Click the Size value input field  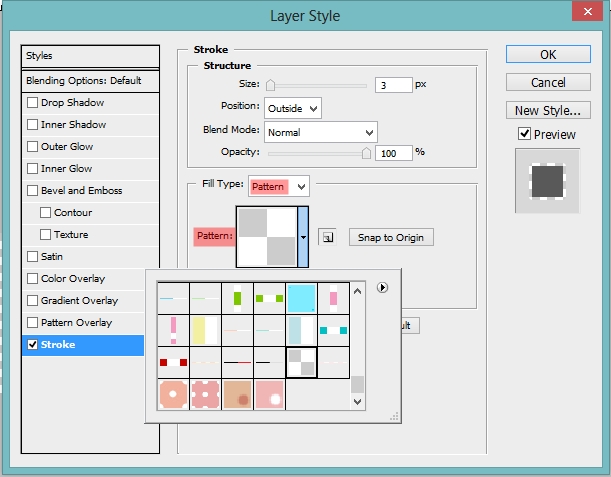tap(394, 85)
